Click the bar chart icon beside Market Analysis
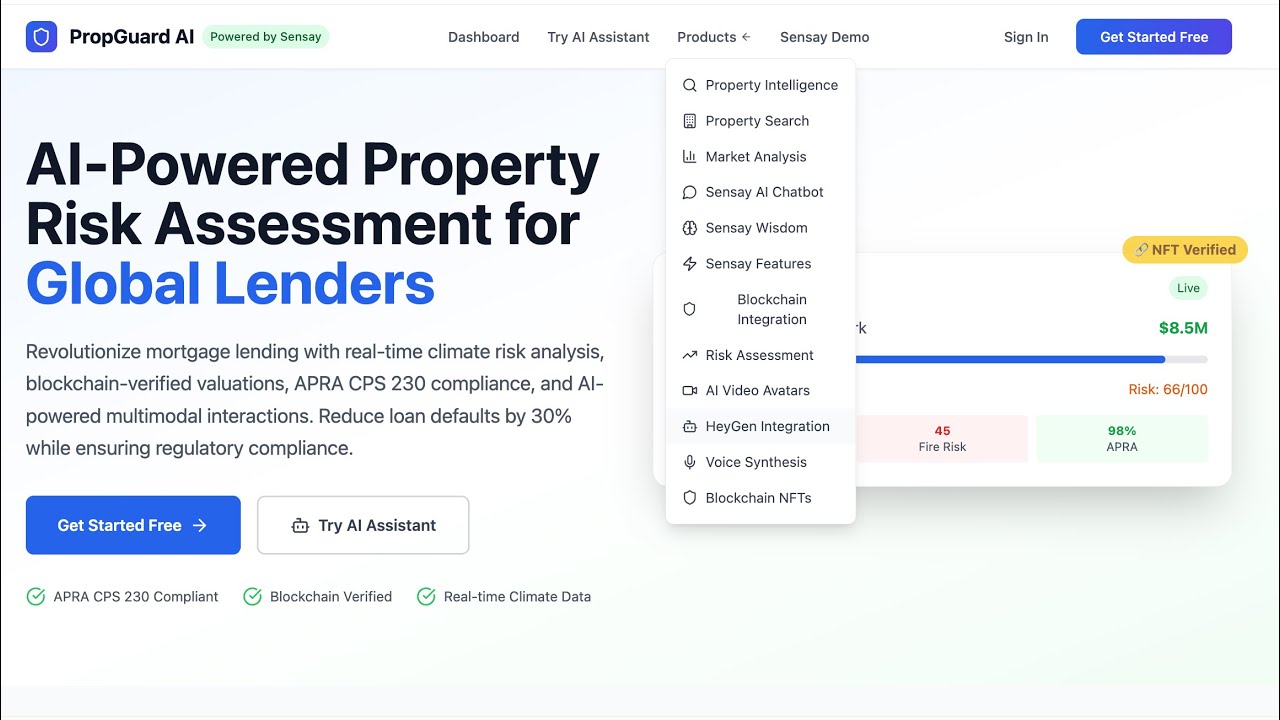1280x720 pixels. [689, 157]
